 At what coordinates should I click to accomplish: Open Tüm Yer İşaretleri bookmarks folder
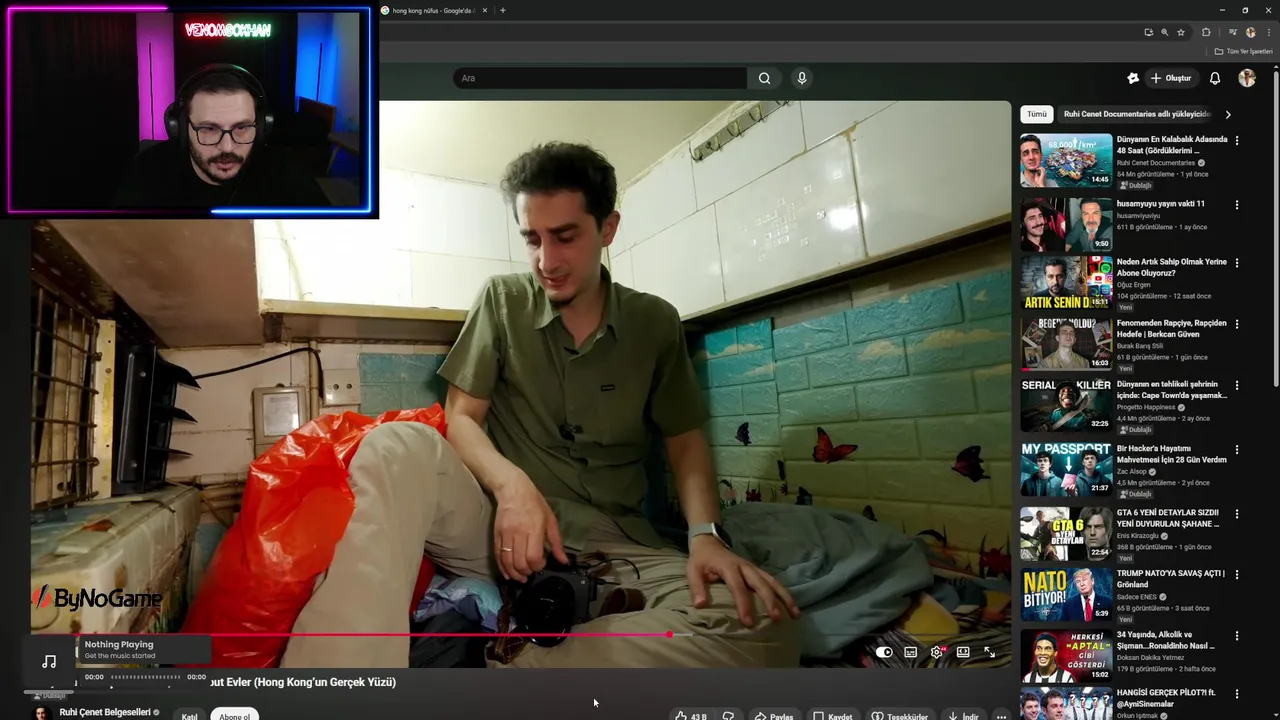1244,51
